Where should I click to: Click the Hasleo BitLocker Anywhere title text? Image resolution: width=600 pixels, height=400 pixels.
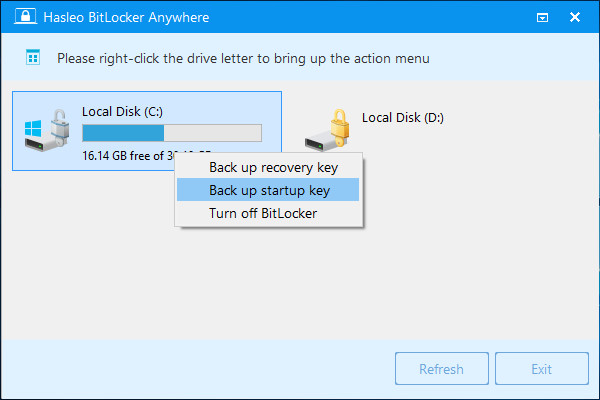point(126,17)
